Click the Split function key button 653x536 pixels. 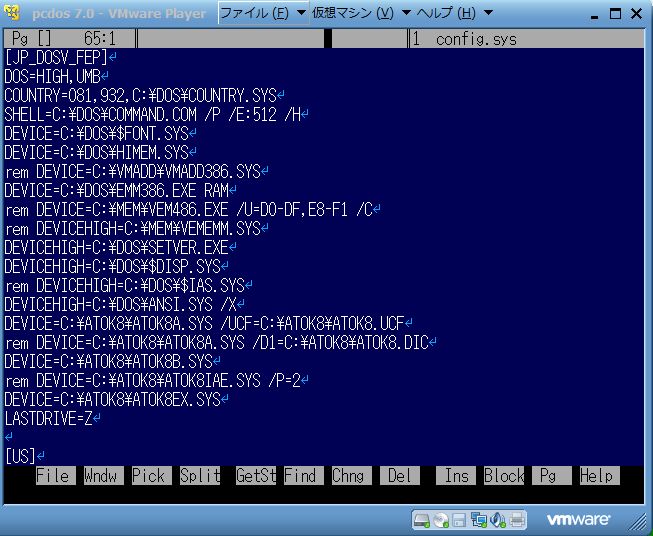pyautogui.click(x=200, y=476)
